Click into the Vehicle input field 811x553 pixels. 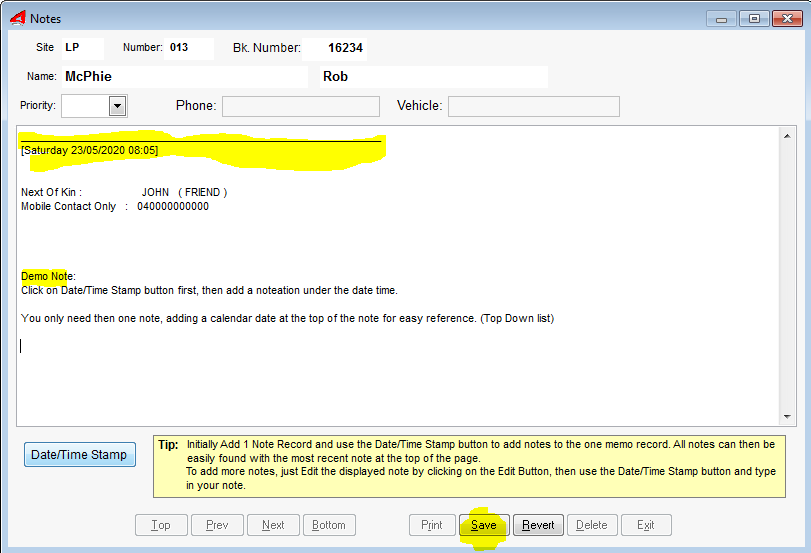click(534, 106)
